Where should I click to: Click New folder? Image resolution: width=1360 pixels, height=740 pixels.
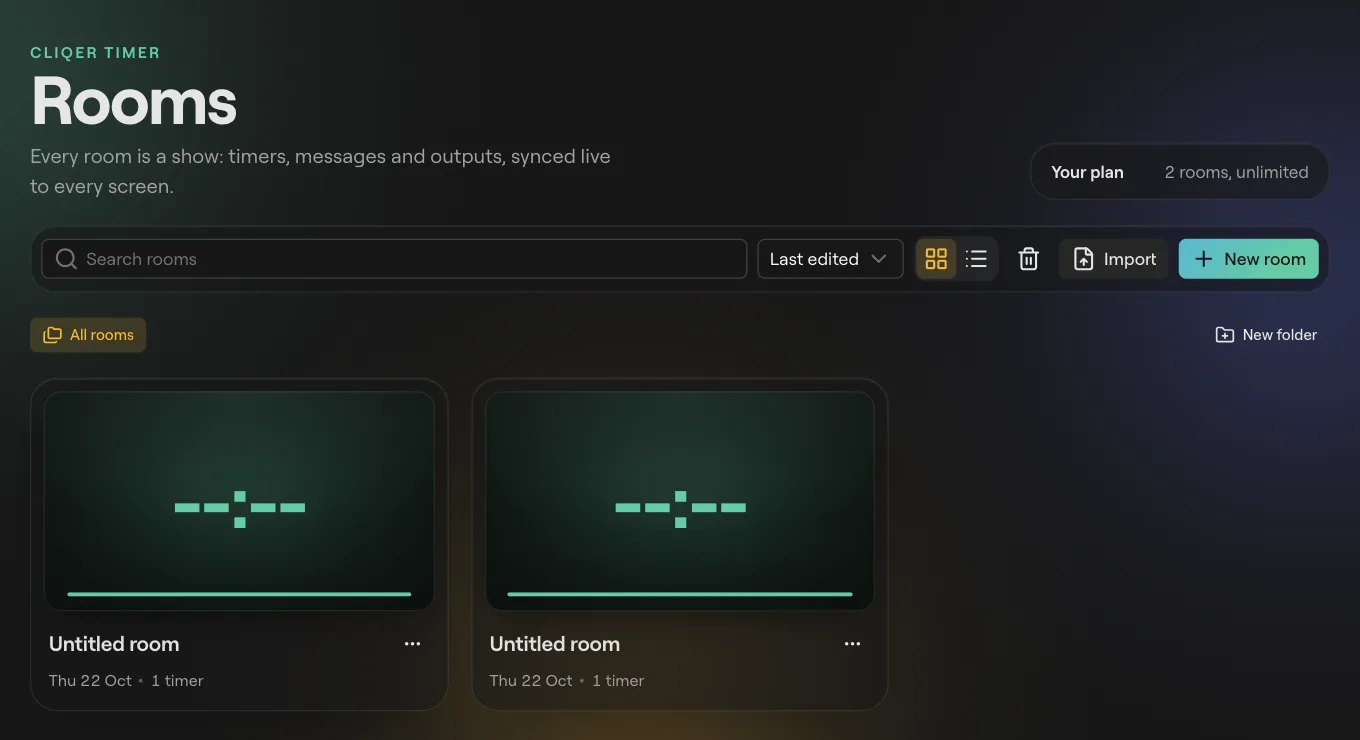pyautogui.click(x=1266, y=335)
